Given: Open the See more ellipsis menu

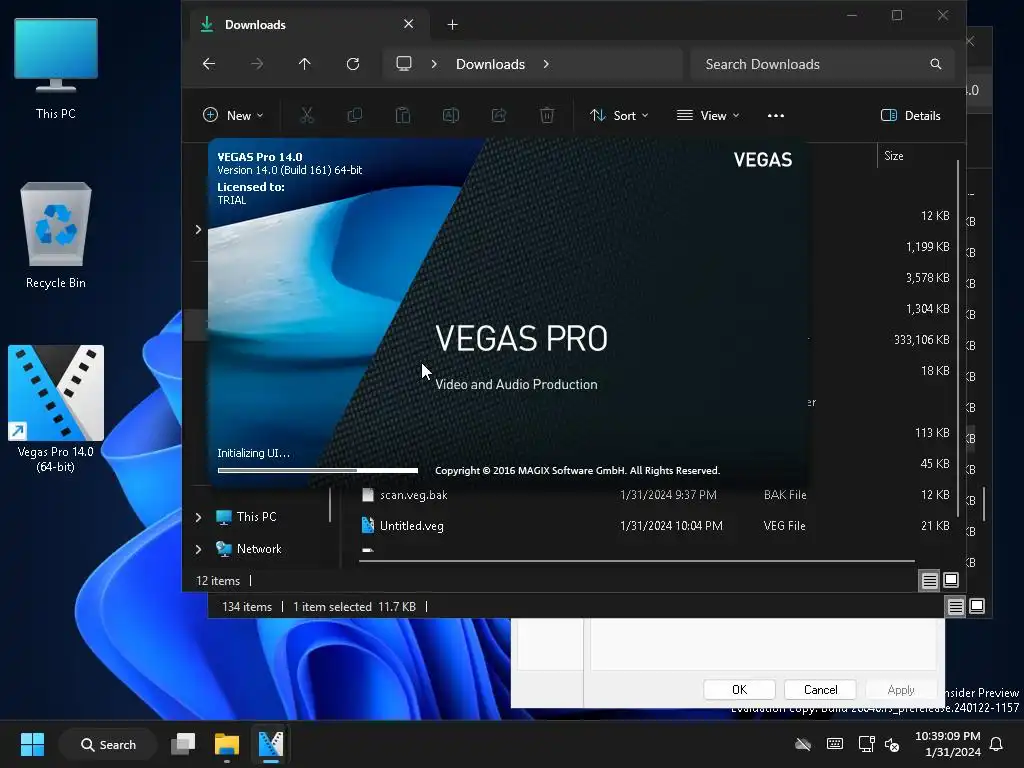Looking at the screenshot, I should [776, 116].
